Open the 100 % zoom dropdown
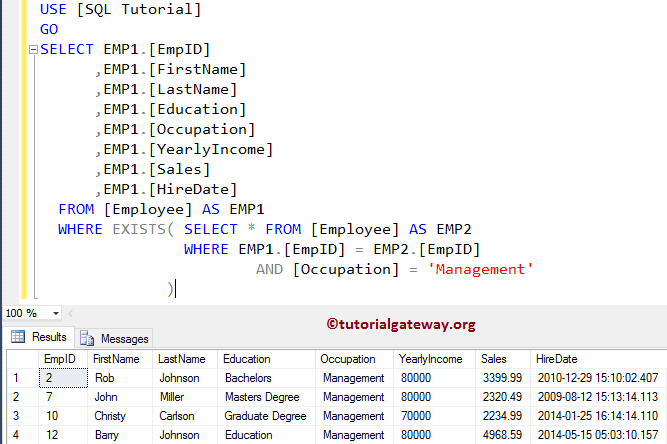 tap(55, 313)
